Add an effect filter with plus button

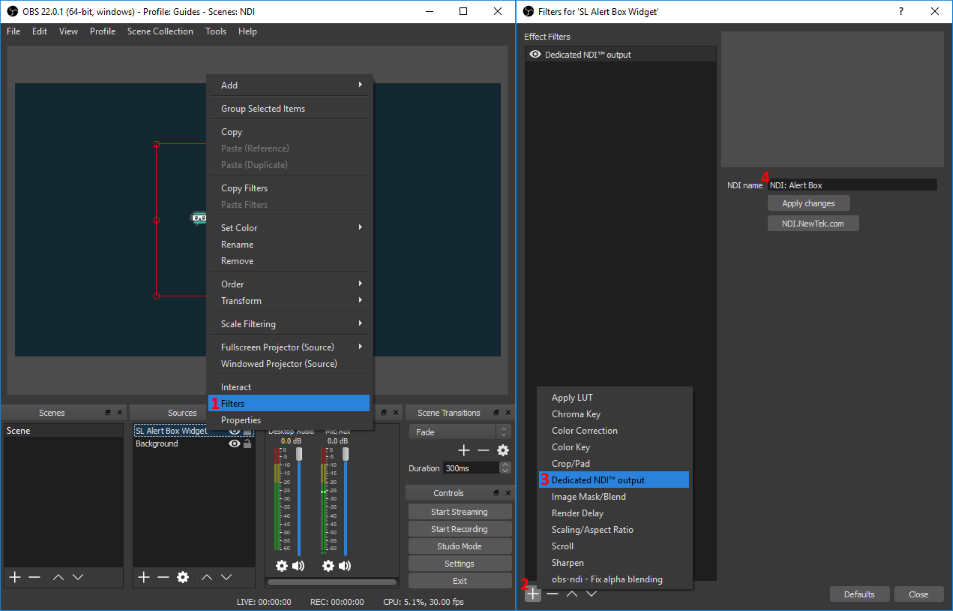[532, 593]
